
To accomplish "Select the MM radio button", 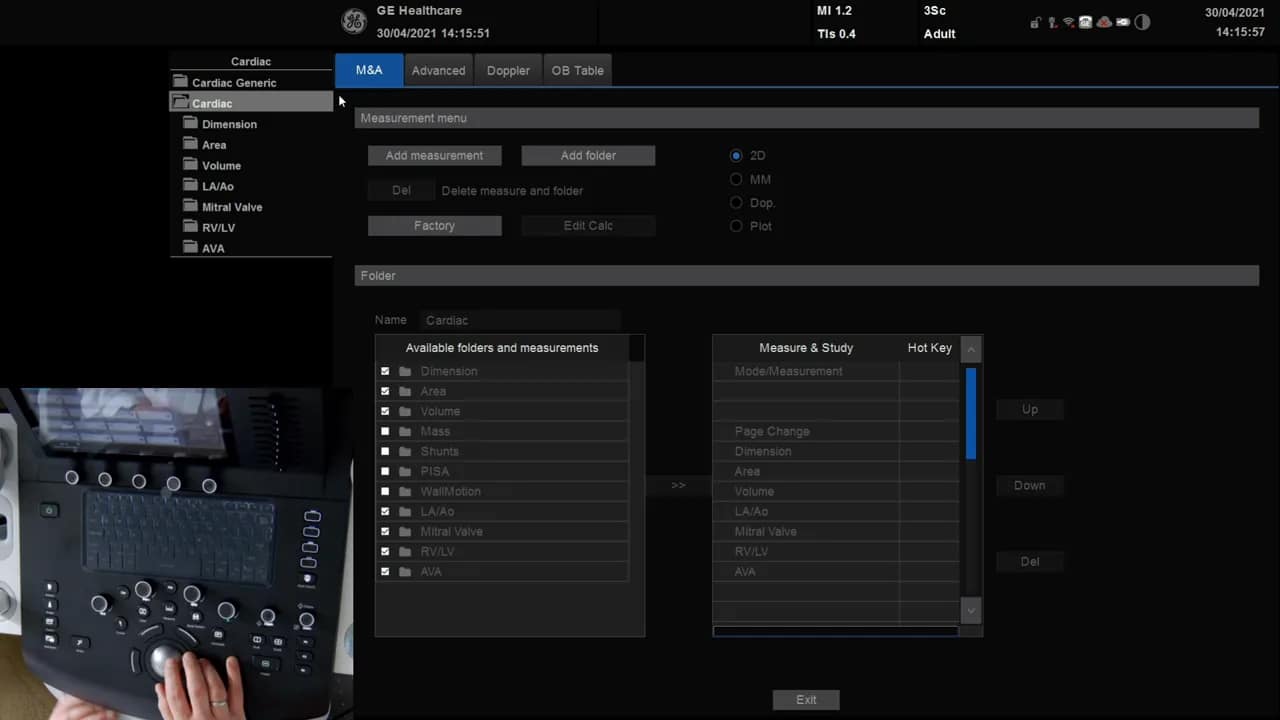I will point(736,179).
